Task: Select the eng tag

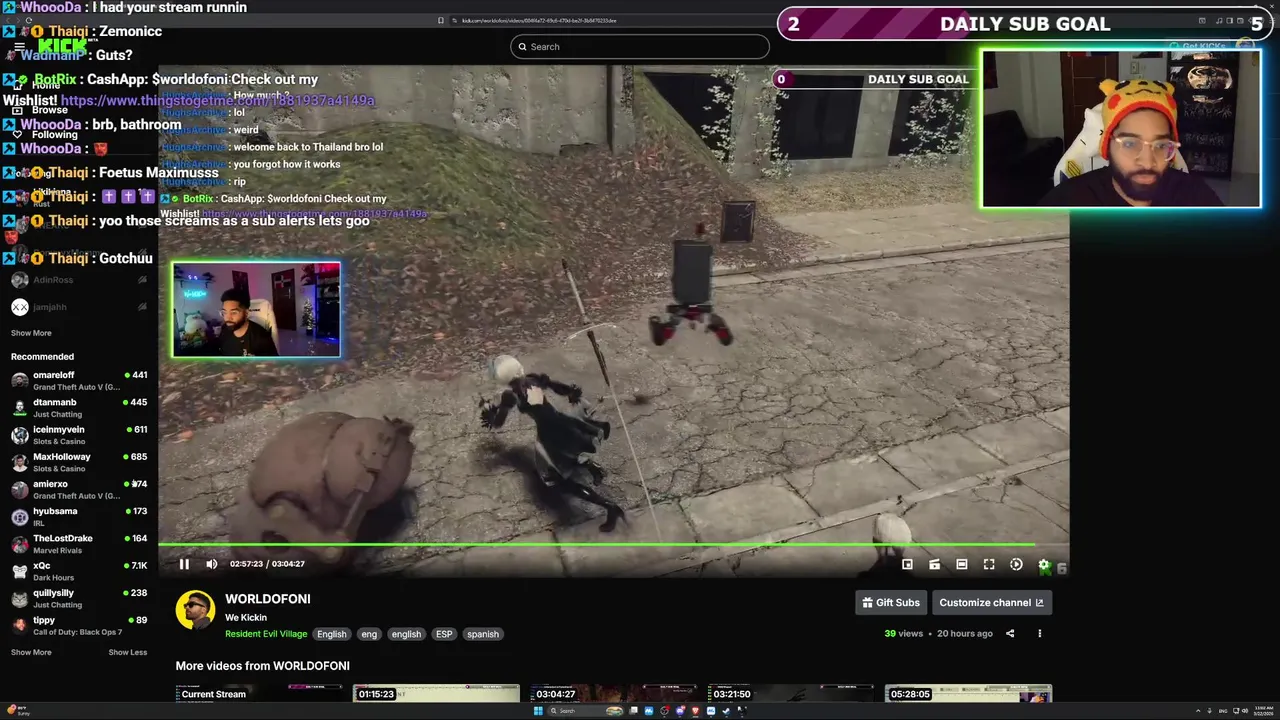Action: (369, 634)
